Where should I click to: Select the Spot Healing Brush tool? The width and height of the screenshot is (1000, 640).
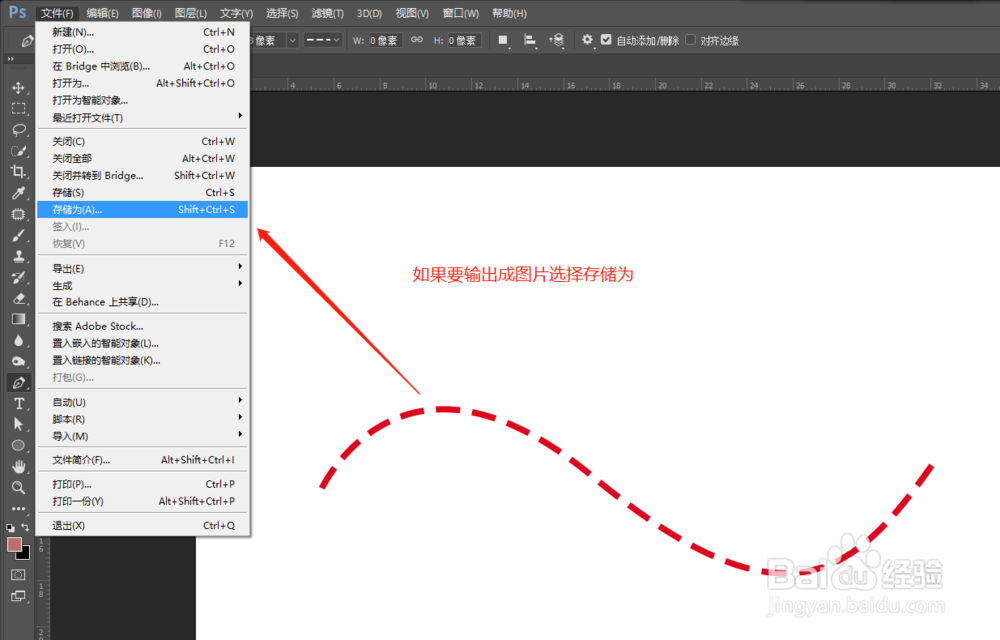(18, 214)
